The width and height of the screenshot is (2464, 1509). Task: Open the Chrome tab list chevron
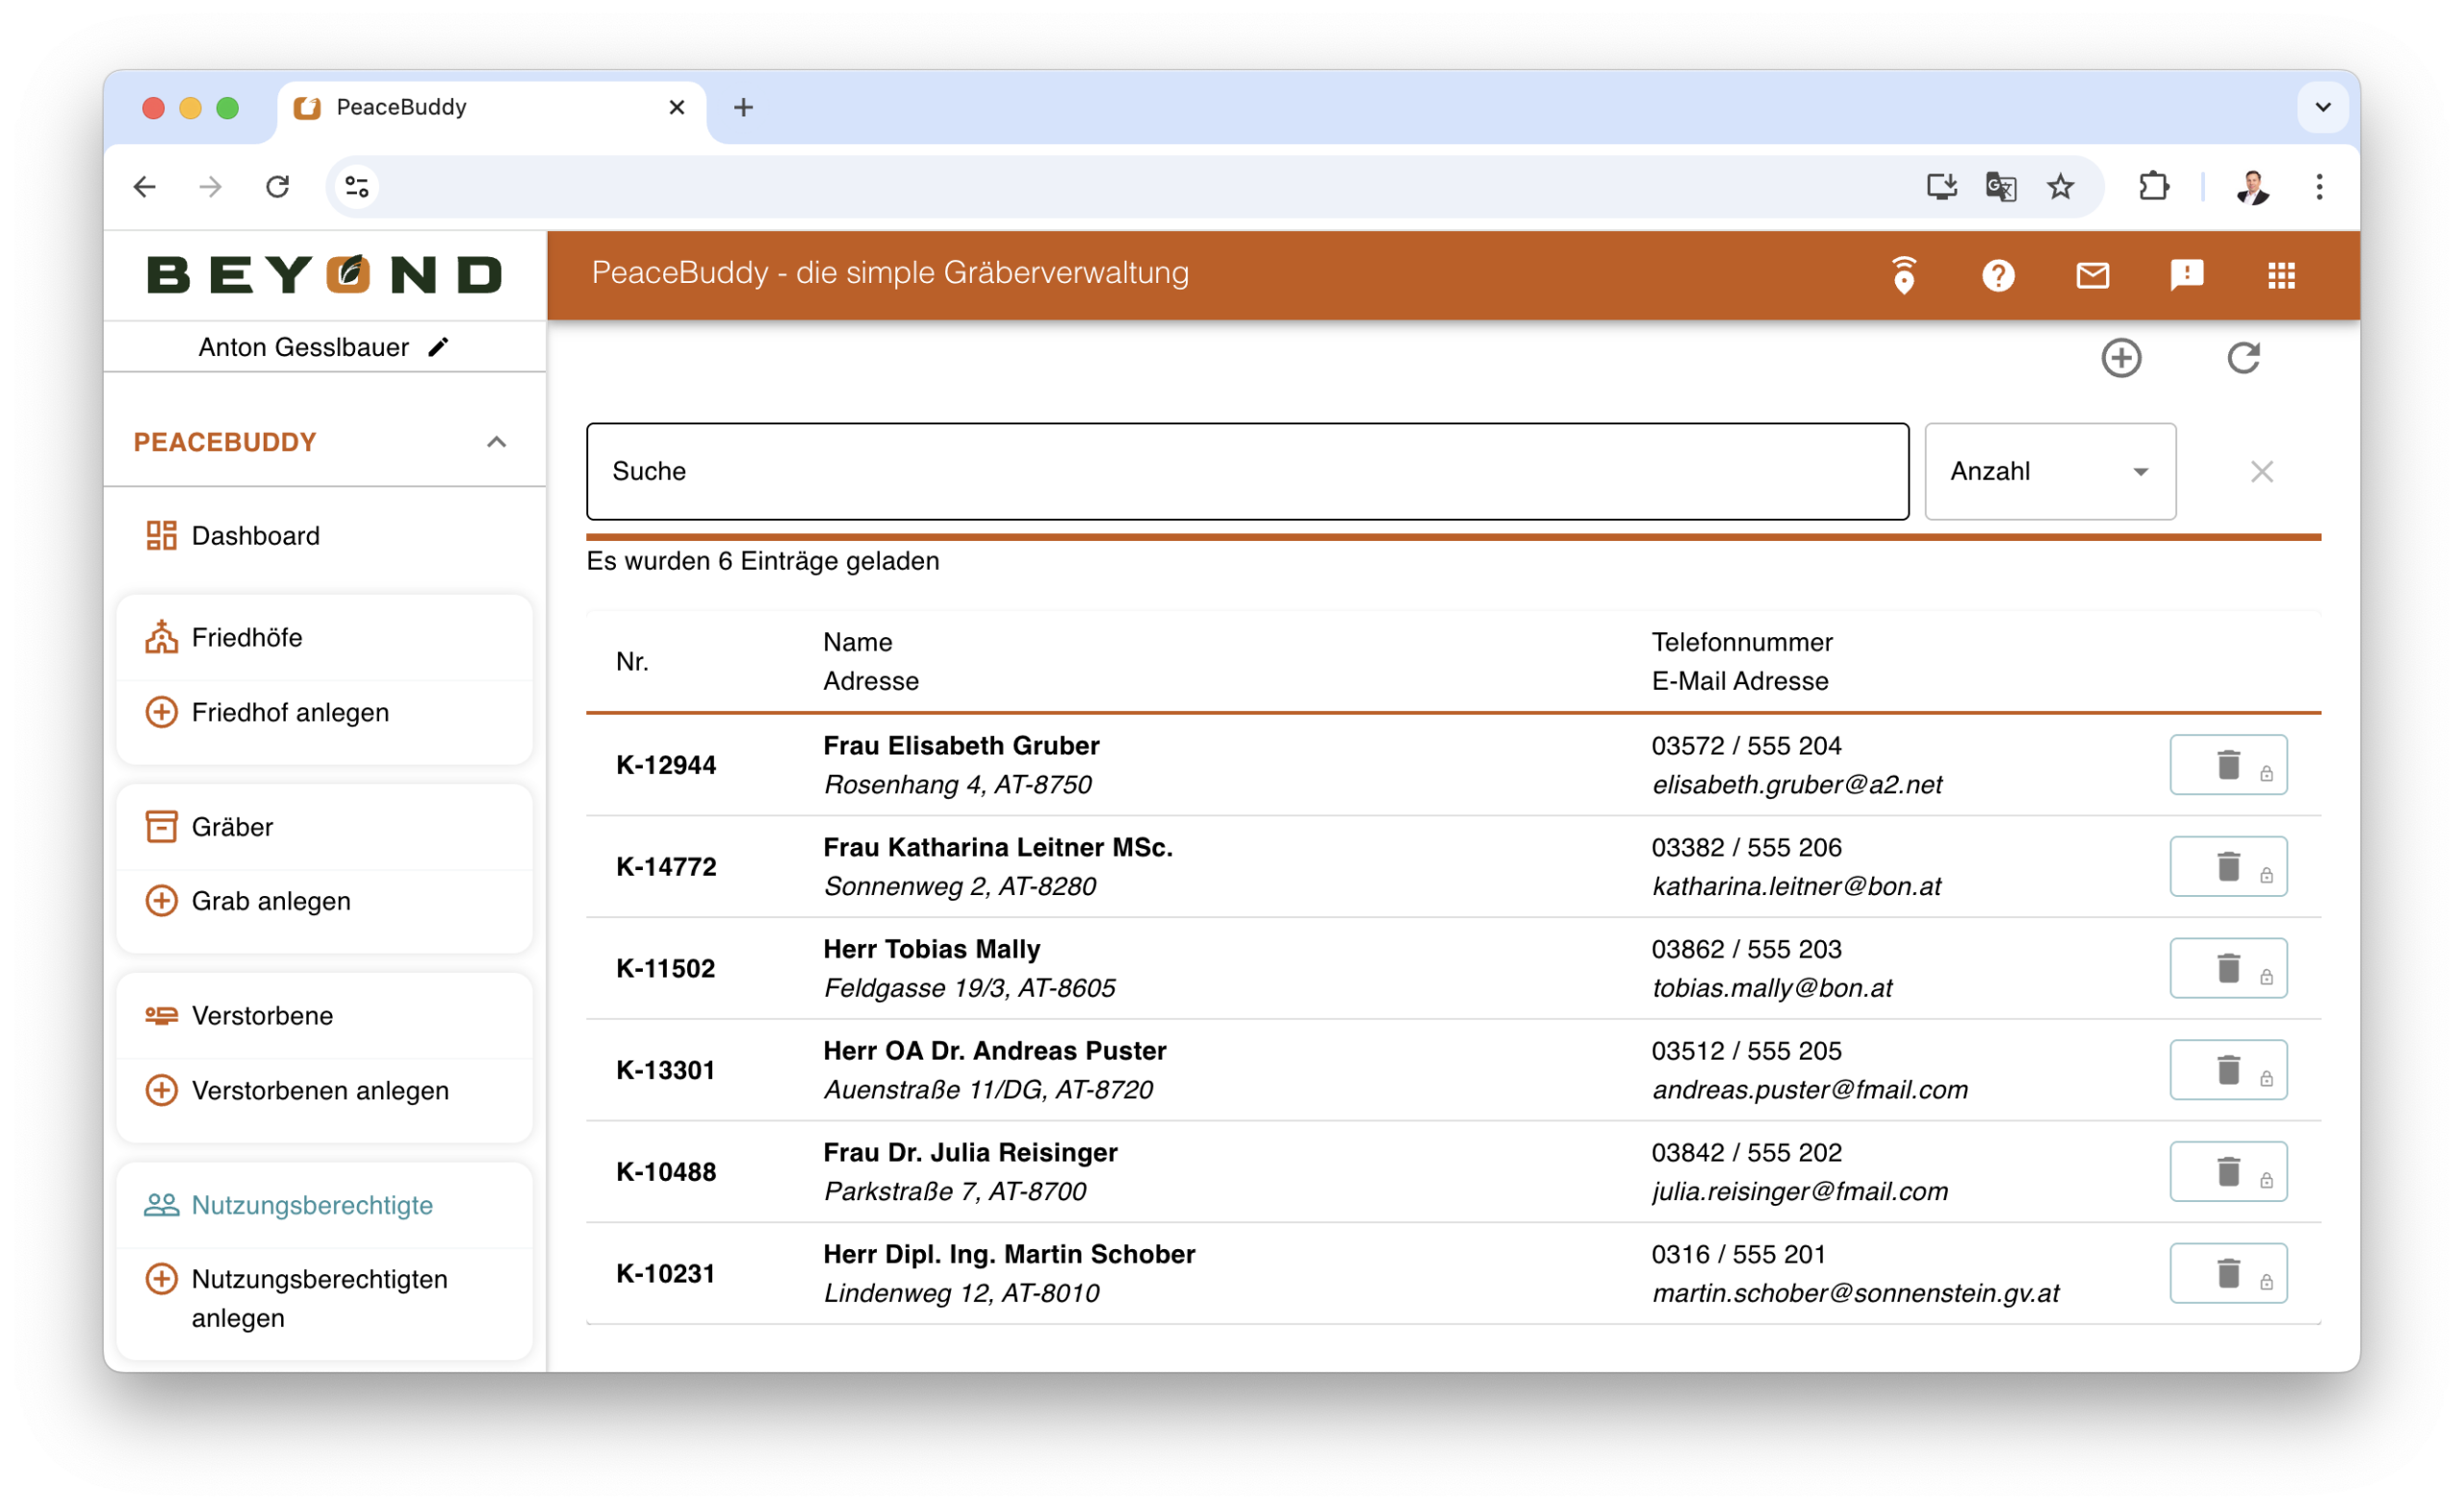tap(2322, 107)
